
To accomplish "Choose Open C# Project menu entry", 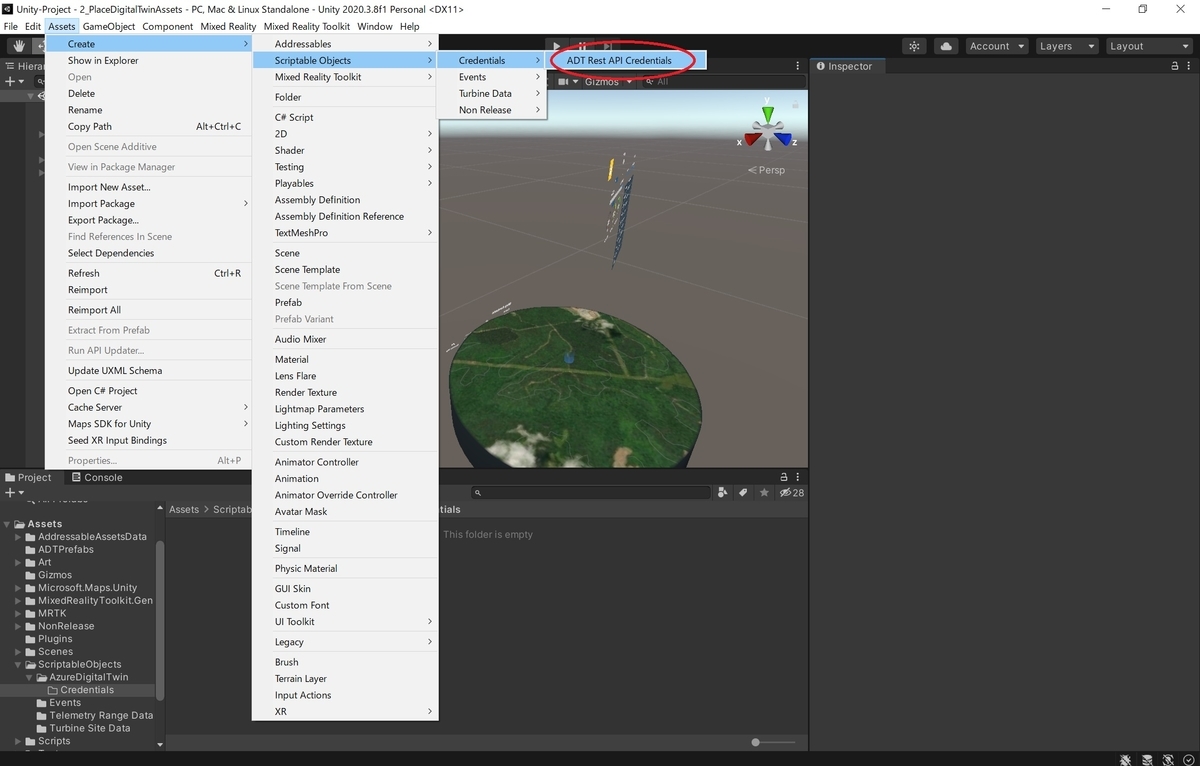I will coord(148,391).
